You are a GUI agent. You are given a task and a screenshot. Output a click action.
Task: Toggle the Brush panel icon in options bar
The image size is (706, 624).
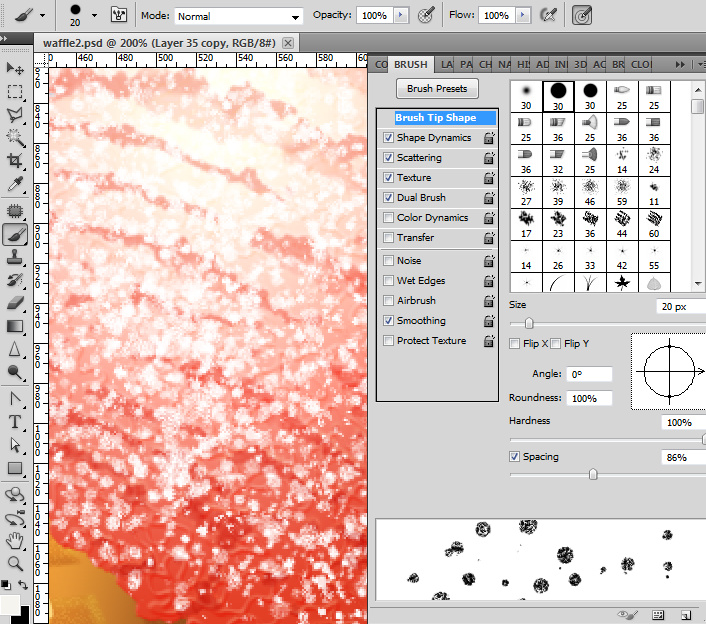tap(120, 16)
